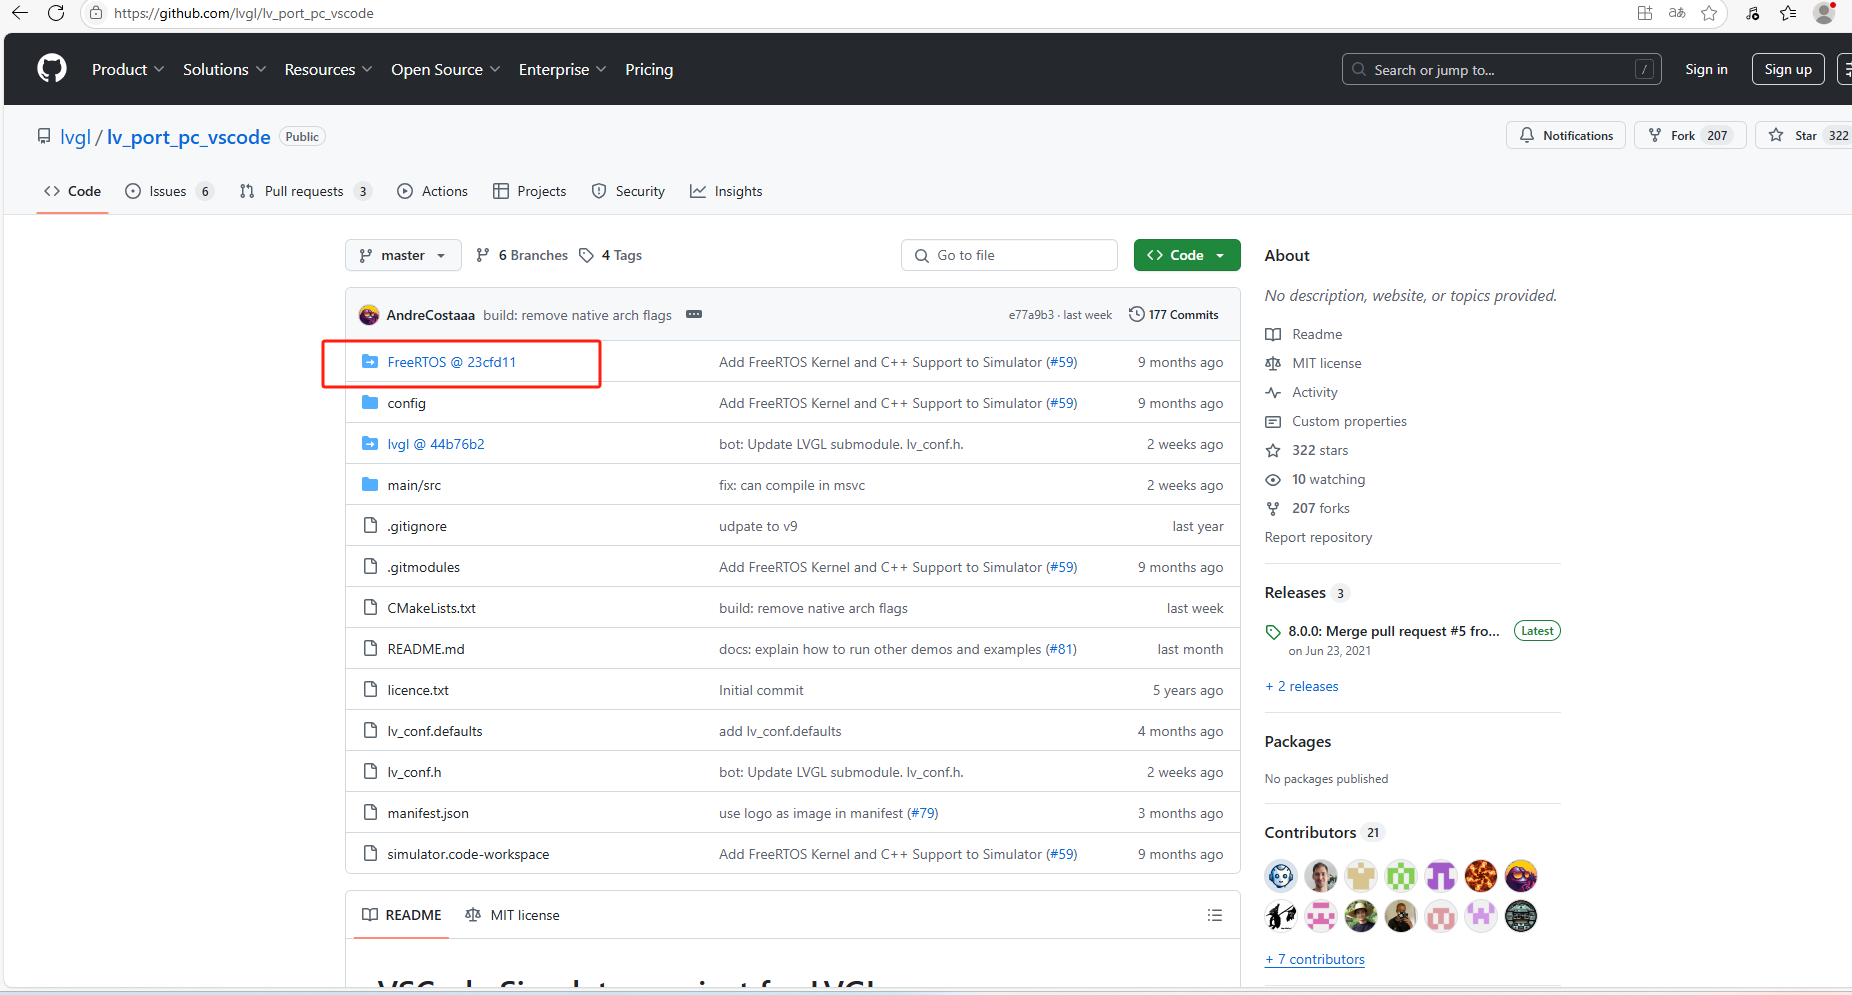Open the browser favorites list icon
1852x995 pixels.
coord(1788,13)
